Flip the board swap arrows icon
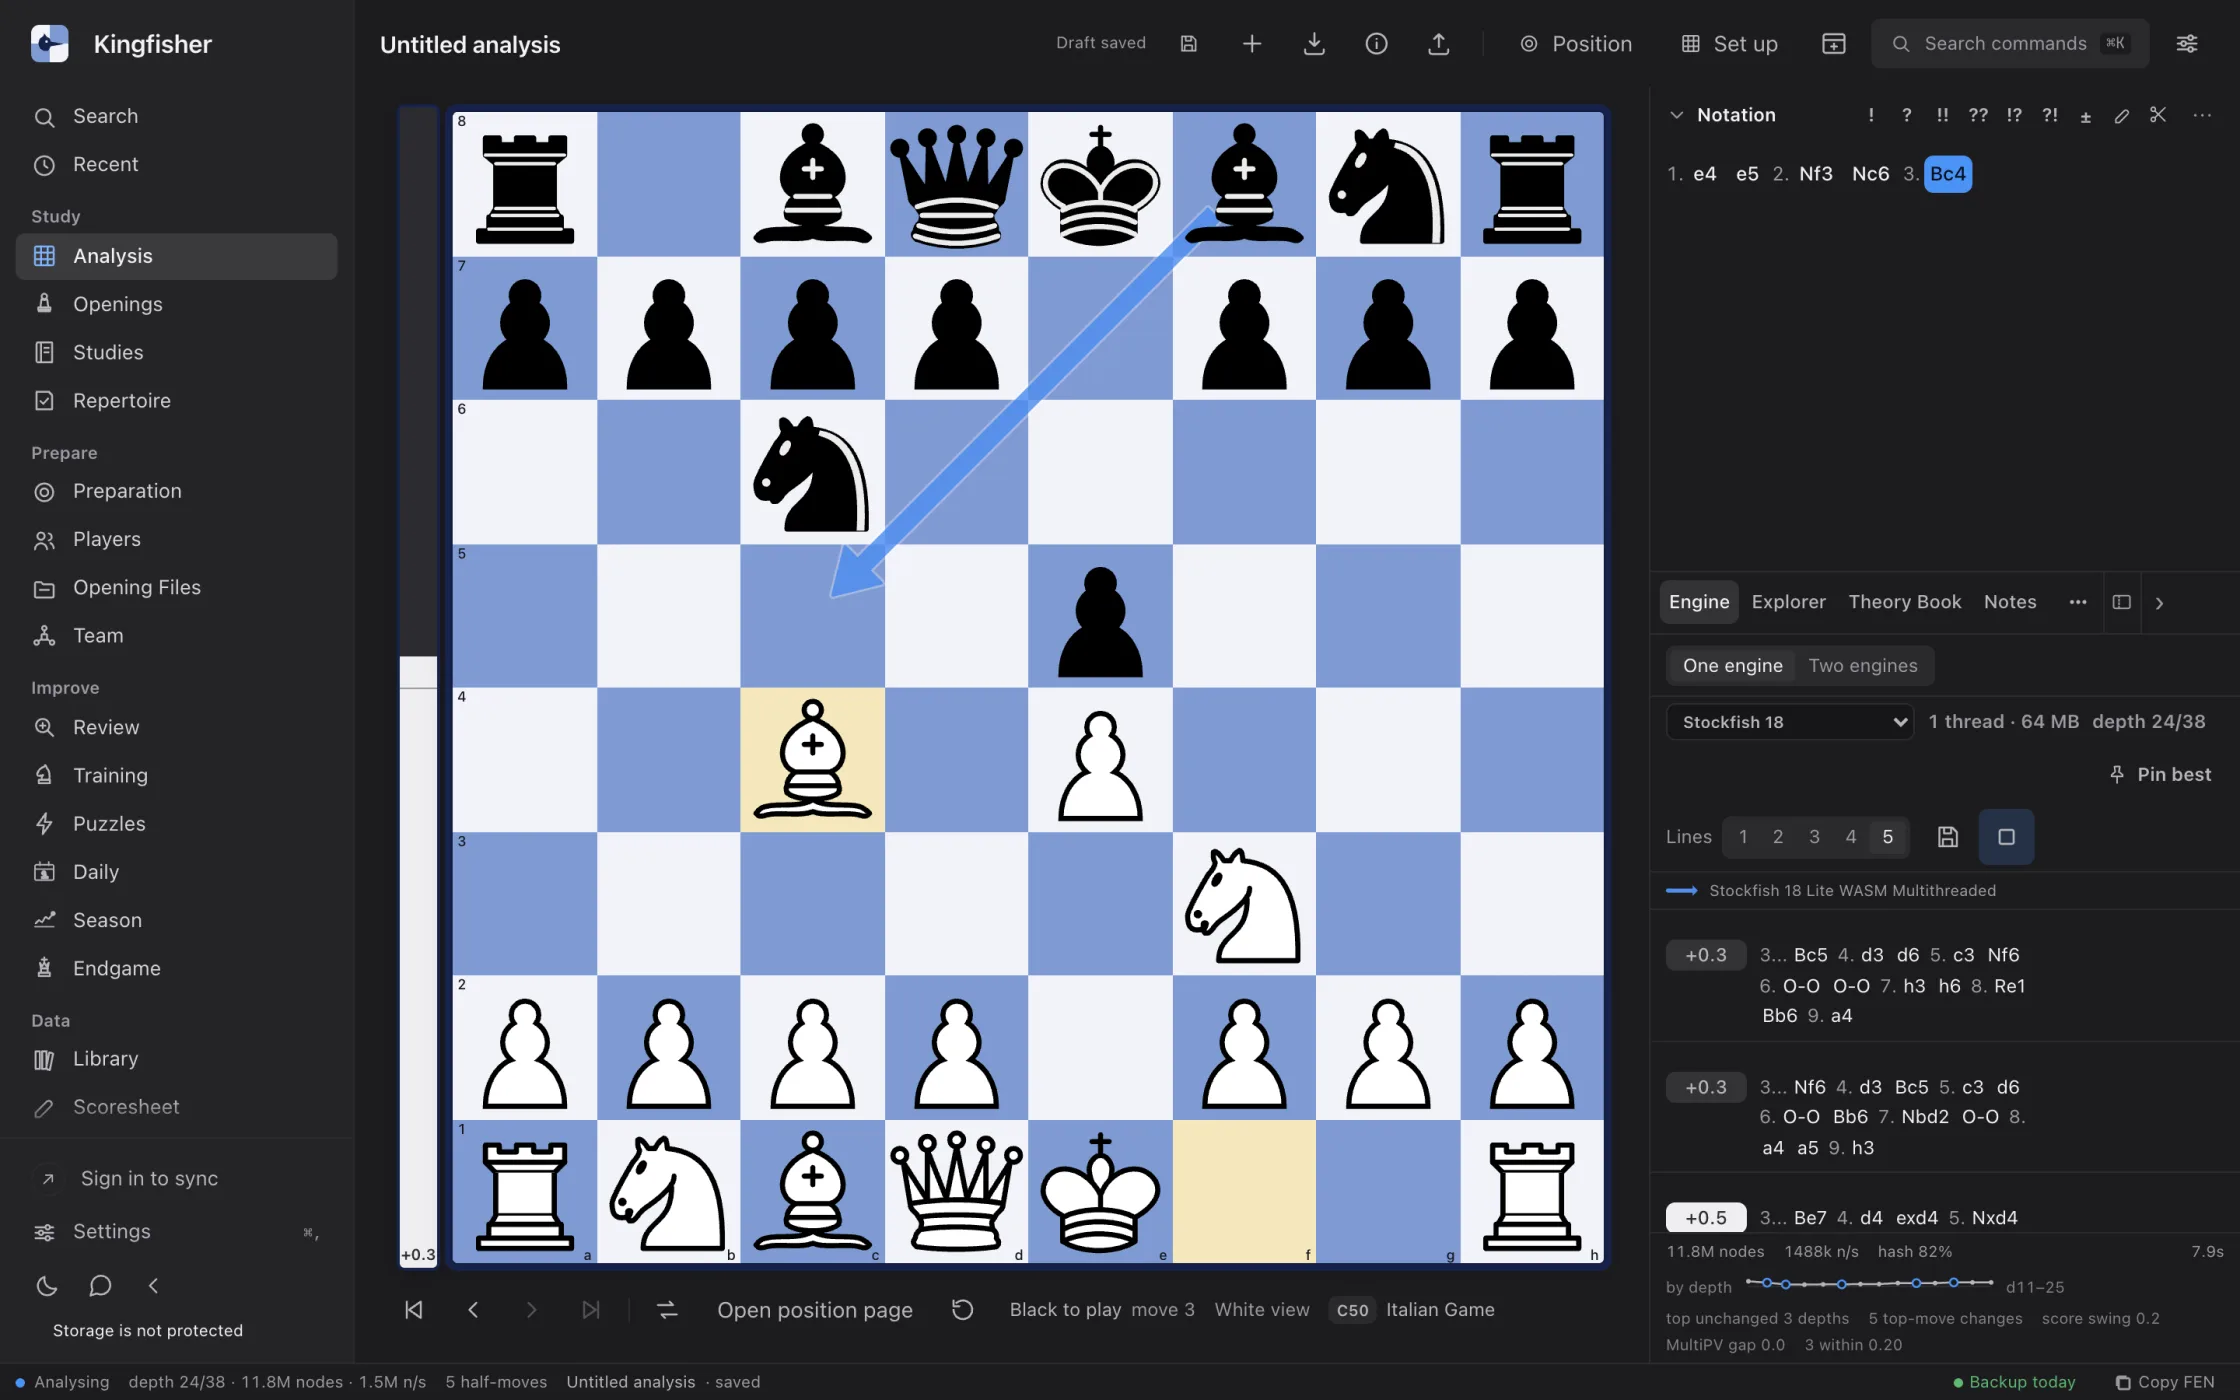 [x=667, y=1310]
